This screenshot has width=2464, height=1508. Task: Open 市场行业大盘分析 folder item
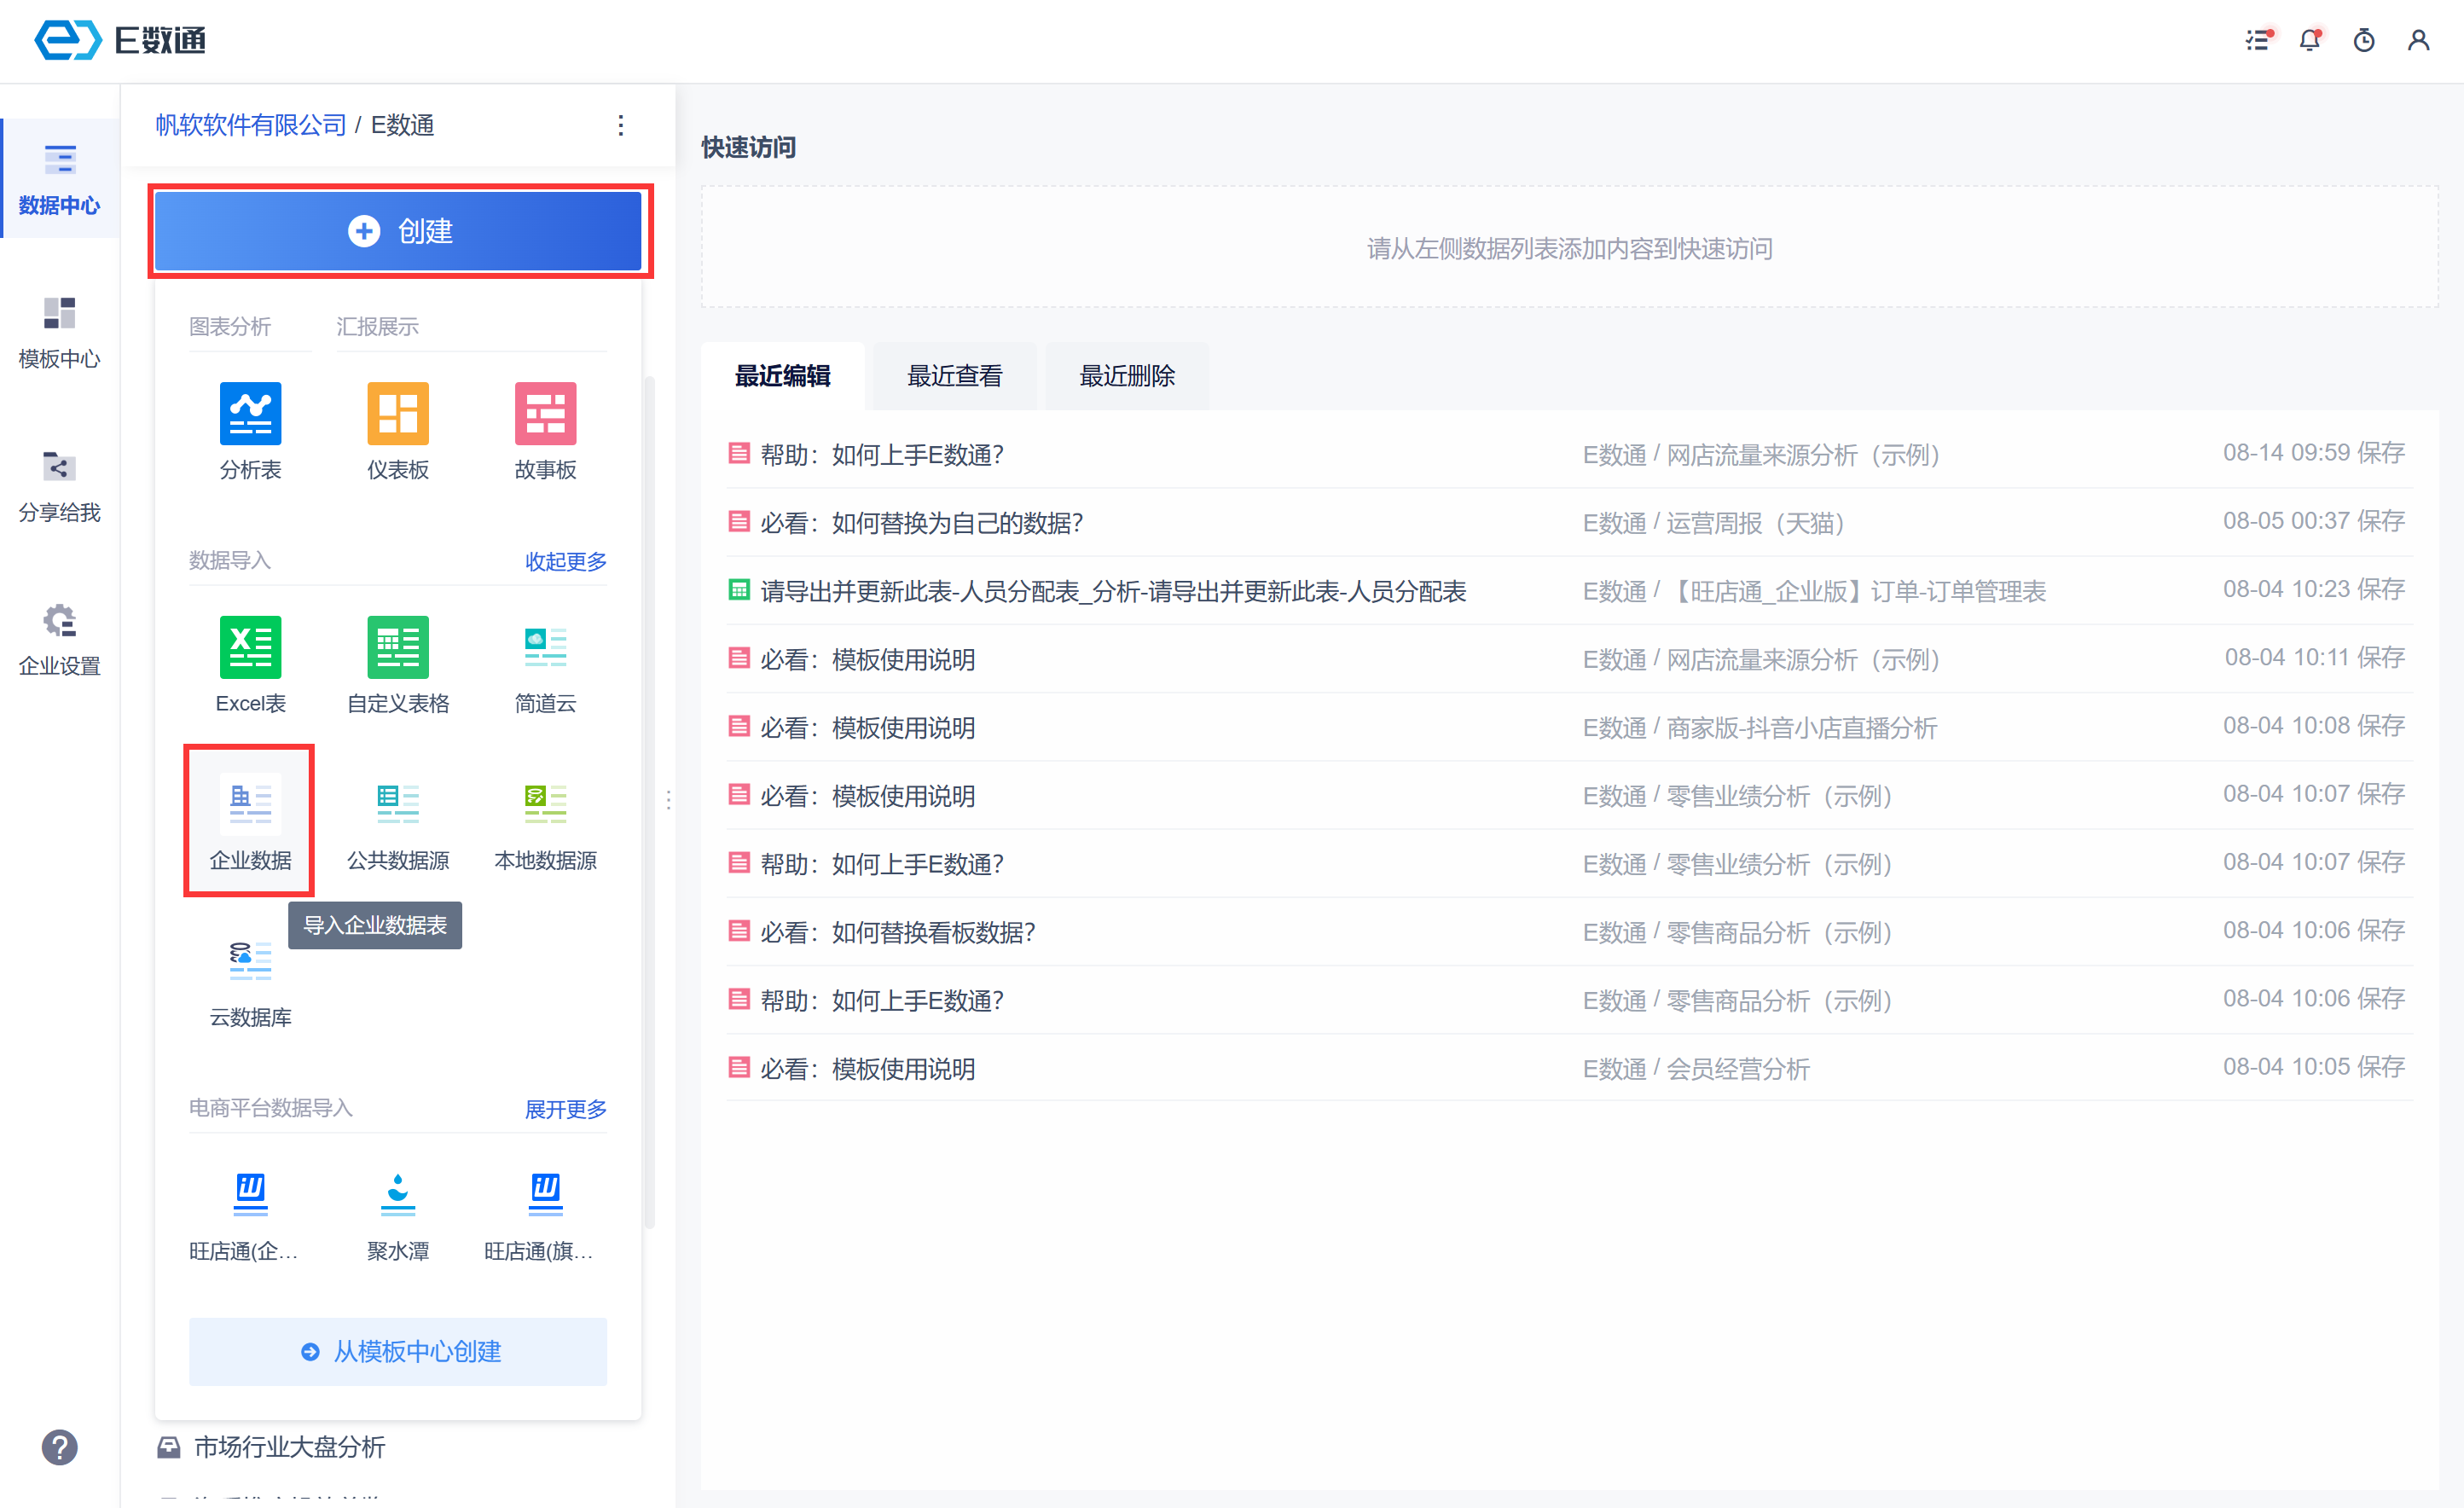[x=289, y=1446]
